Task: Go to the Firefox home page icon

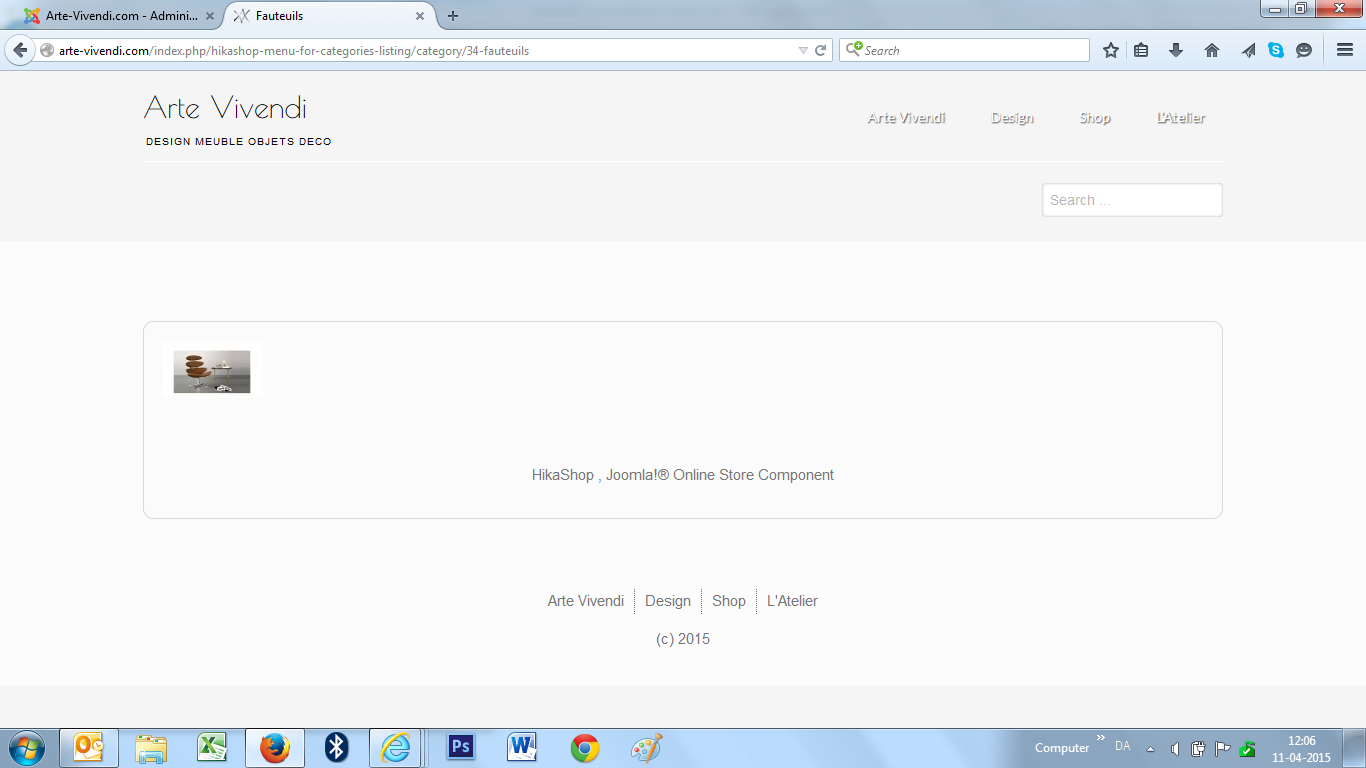Action: coord(1212,50)
